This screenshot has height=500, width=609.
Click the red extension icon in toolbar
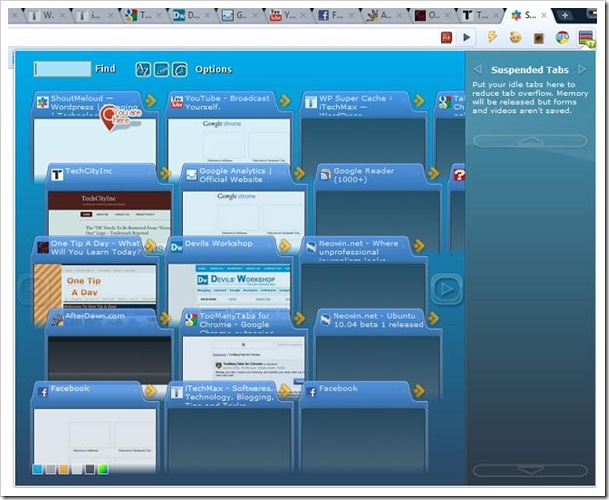point(446,38)
